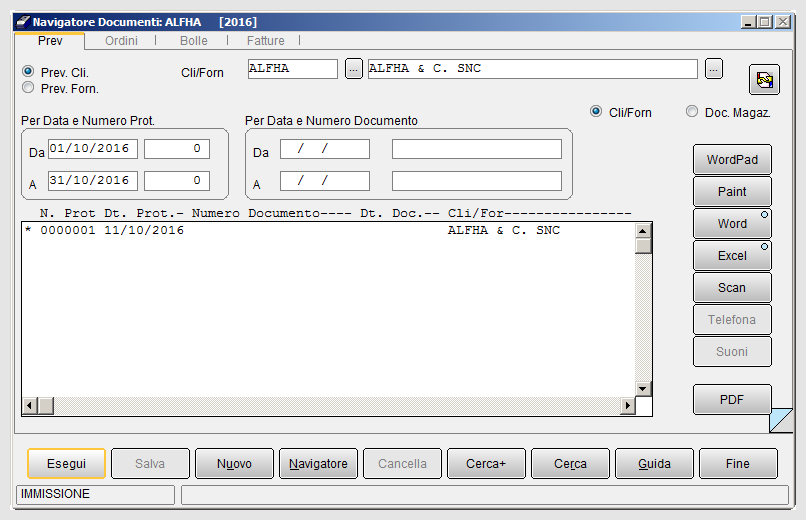Image resolution: width=806 pixels, height=520 pixels.
Task: Click the ALFHA & C. SNC name field
Action: (x=533, y=69)
